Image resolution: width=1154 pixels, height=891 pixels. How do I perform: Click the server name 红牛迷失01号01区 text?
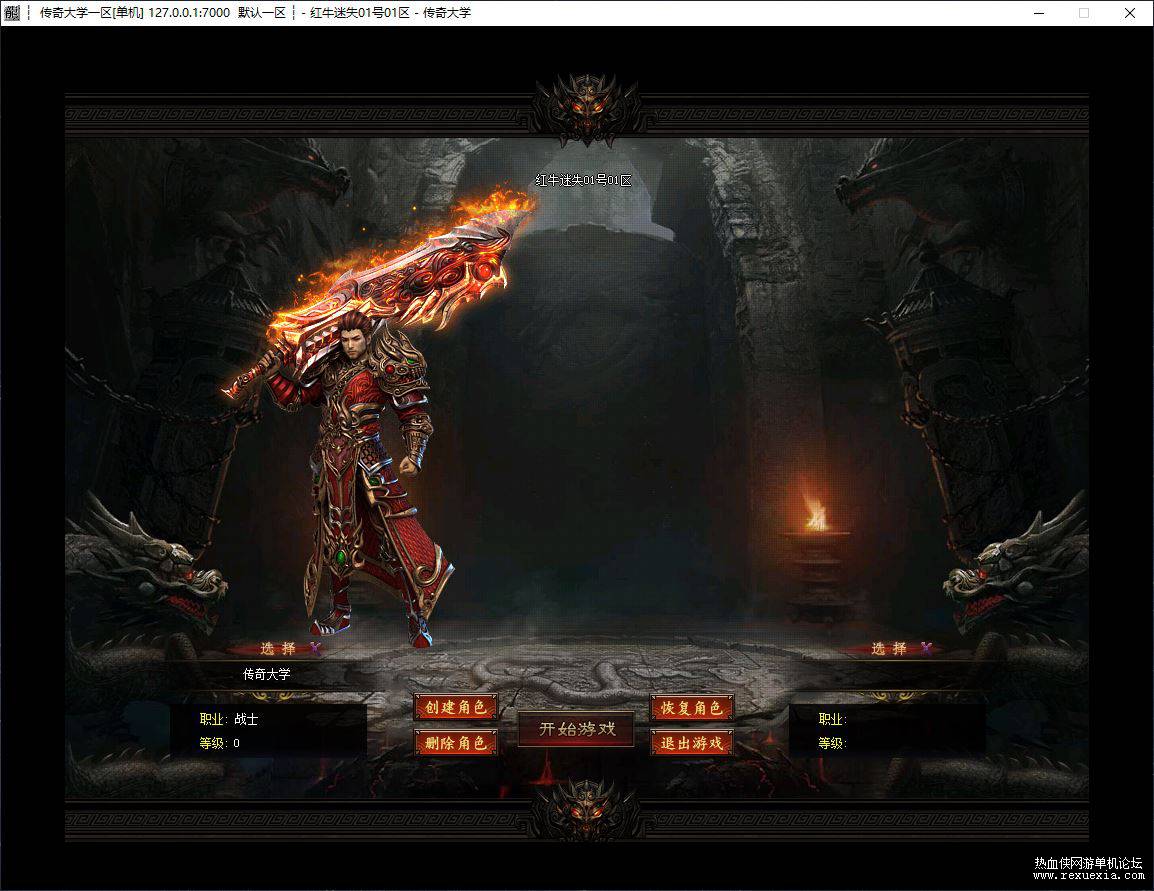click(584, 180)
